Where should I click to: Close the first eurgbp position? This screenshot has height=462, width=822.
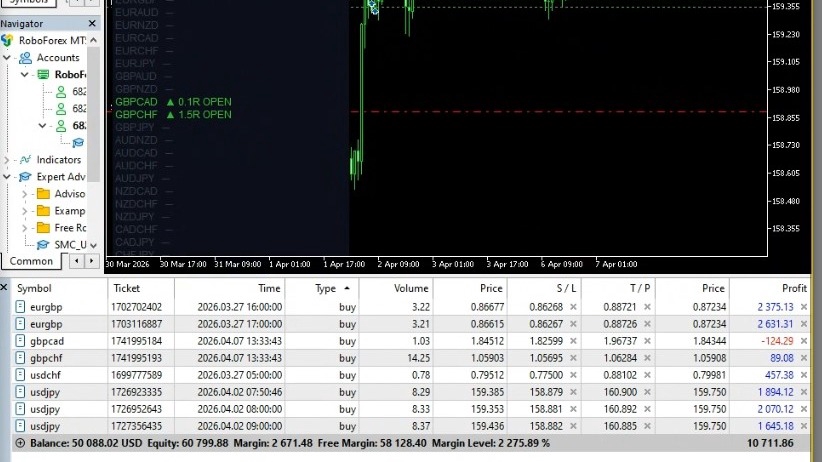point(804,307)
